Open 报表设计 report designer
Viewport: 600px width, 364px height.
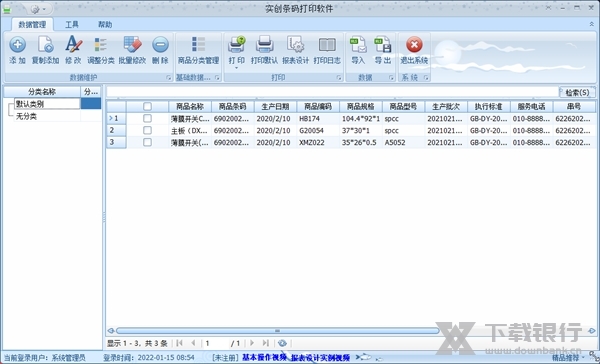pos(295,45)
